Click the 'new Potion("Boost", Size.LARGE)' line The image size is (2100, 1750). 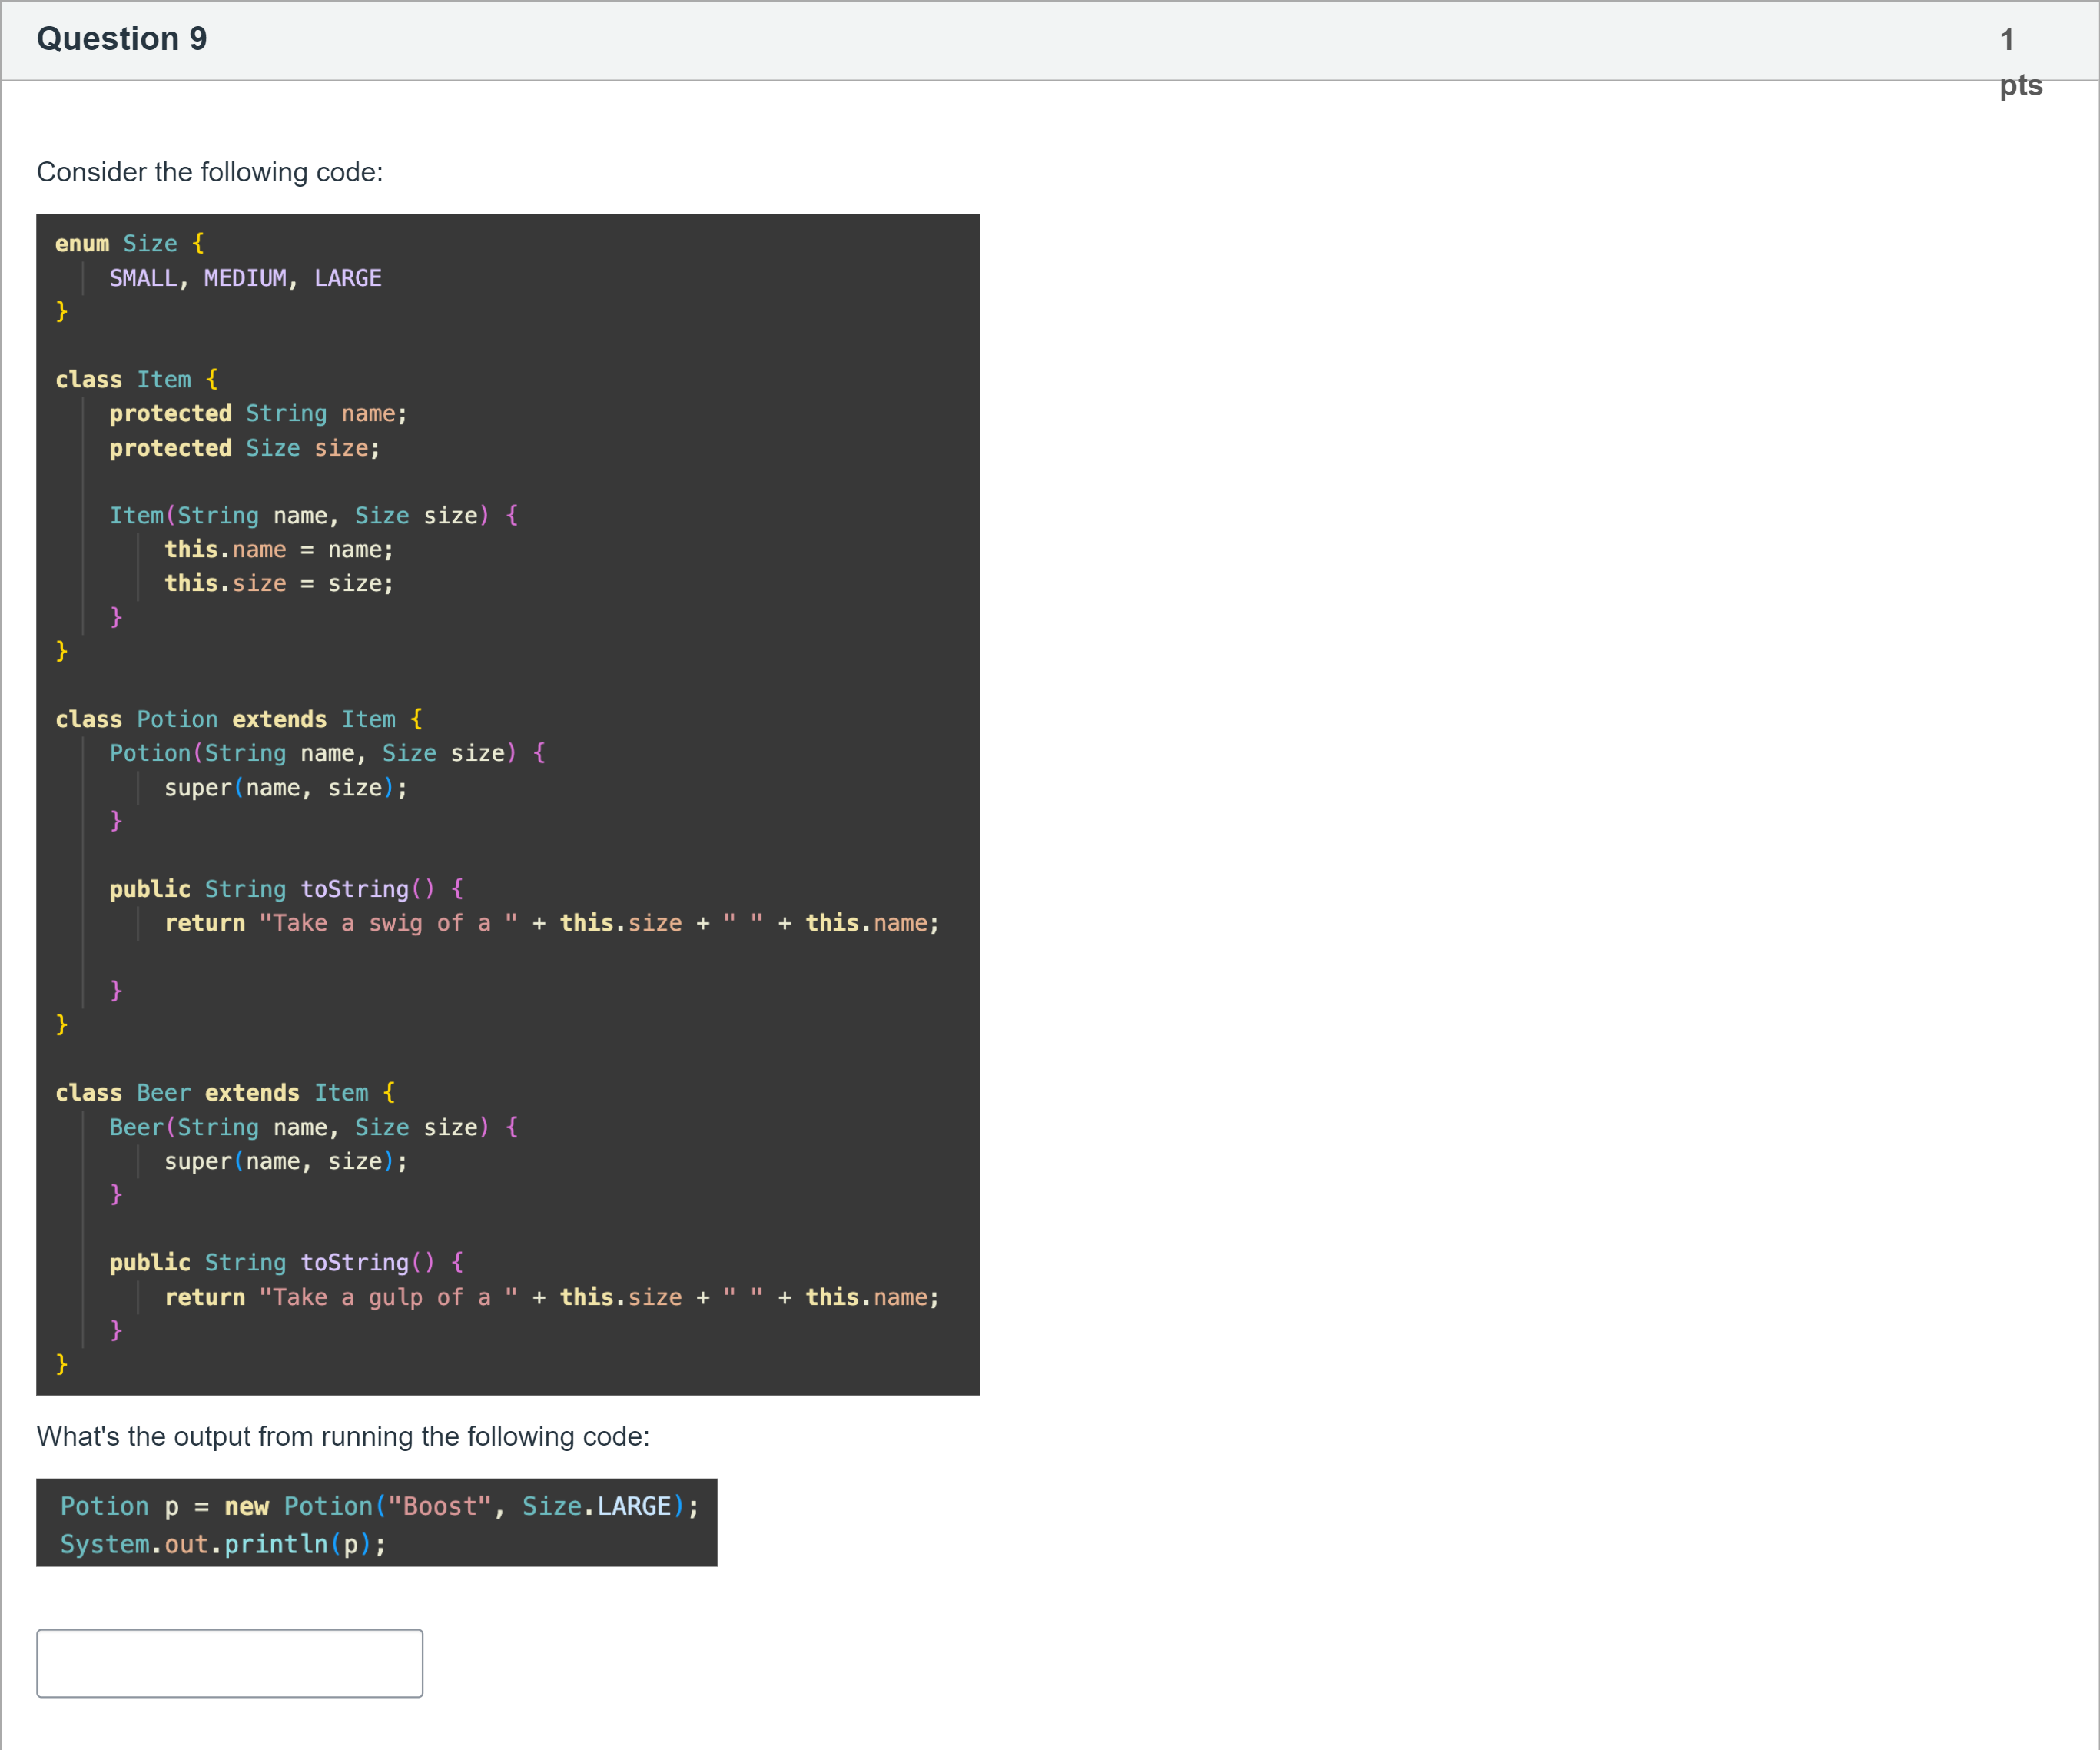click(379, 1506)
